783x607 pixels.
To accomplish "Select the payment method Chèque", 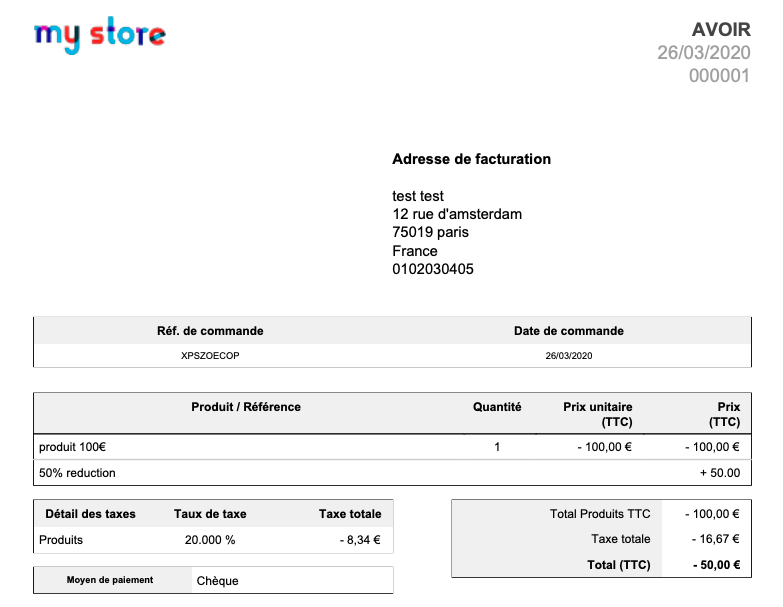I will point(217,581).
